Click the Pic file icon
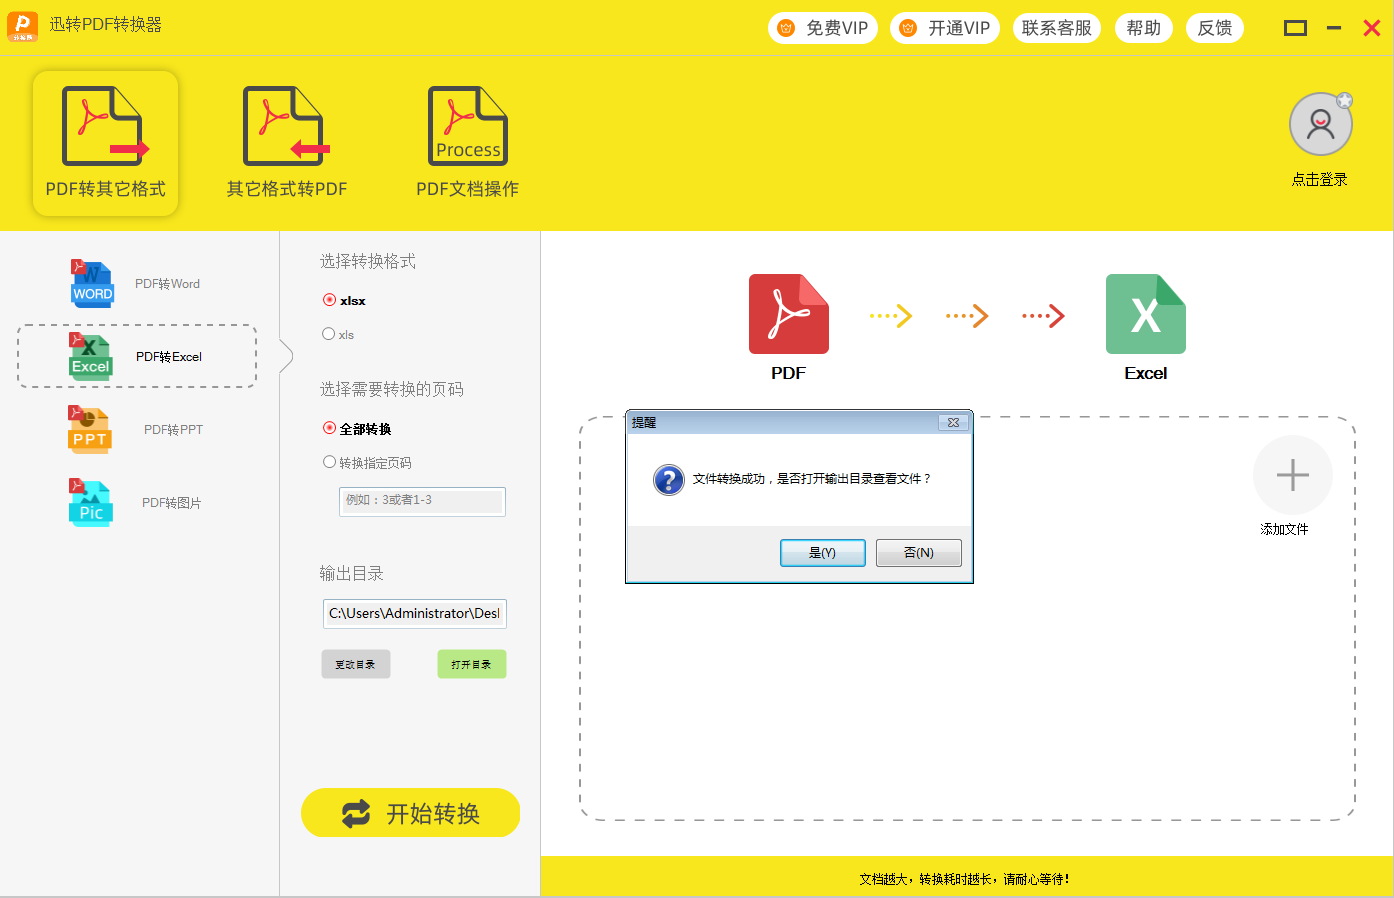 pyautogui.click(x=91, y=503)
